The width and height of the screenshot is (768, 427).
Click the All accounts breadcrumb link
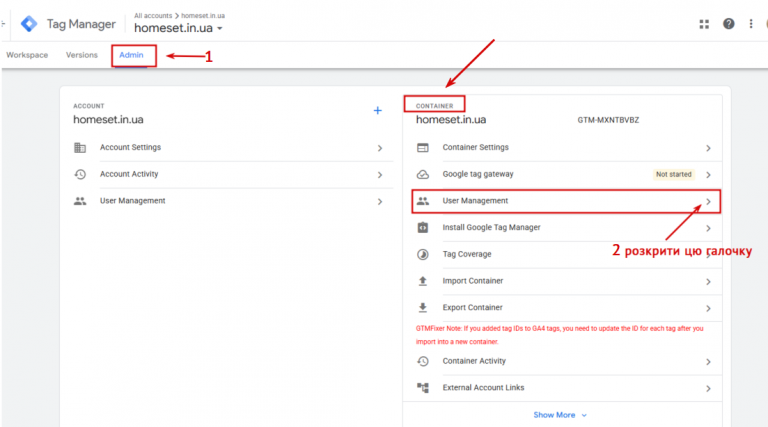tap(153, 16)
